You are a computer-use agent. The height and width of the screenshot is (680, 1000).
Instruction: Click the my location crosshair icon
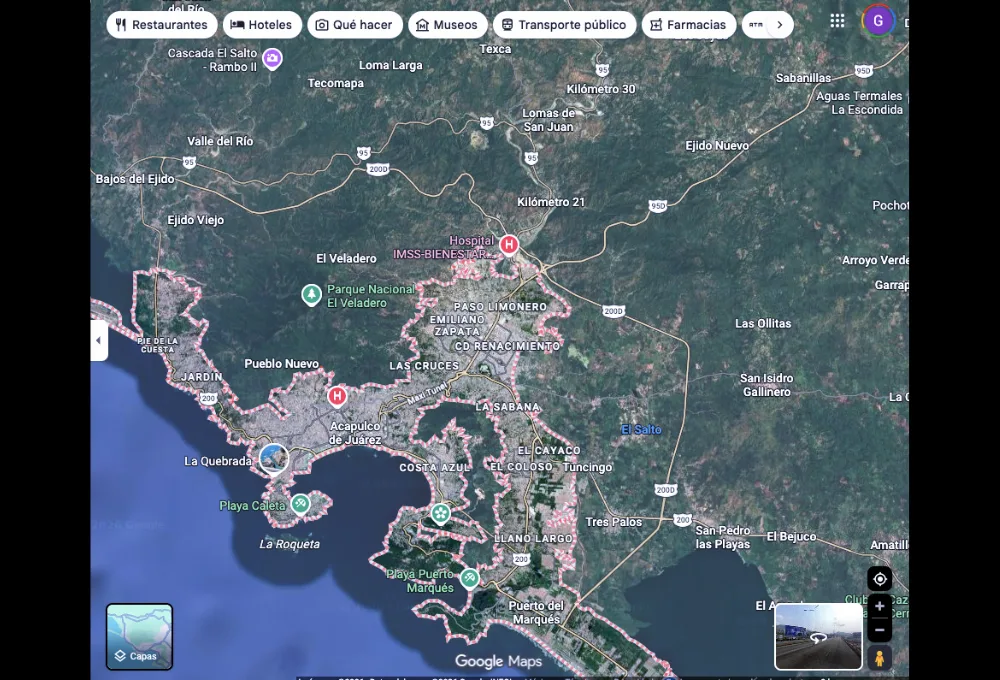(879, 578)
